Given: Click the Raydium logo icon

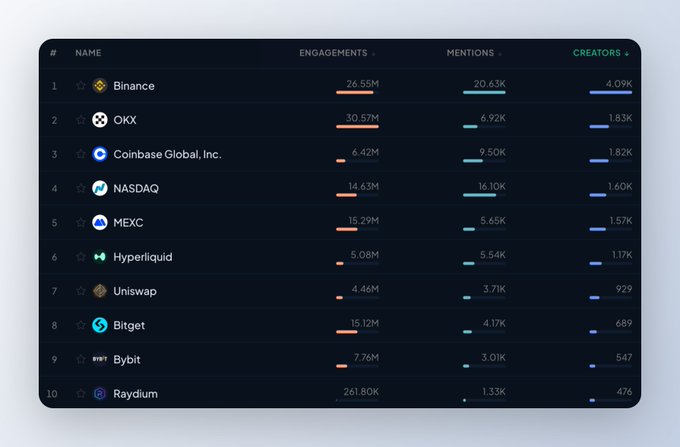Looking at the screenshot, I should tap(100, 393).
